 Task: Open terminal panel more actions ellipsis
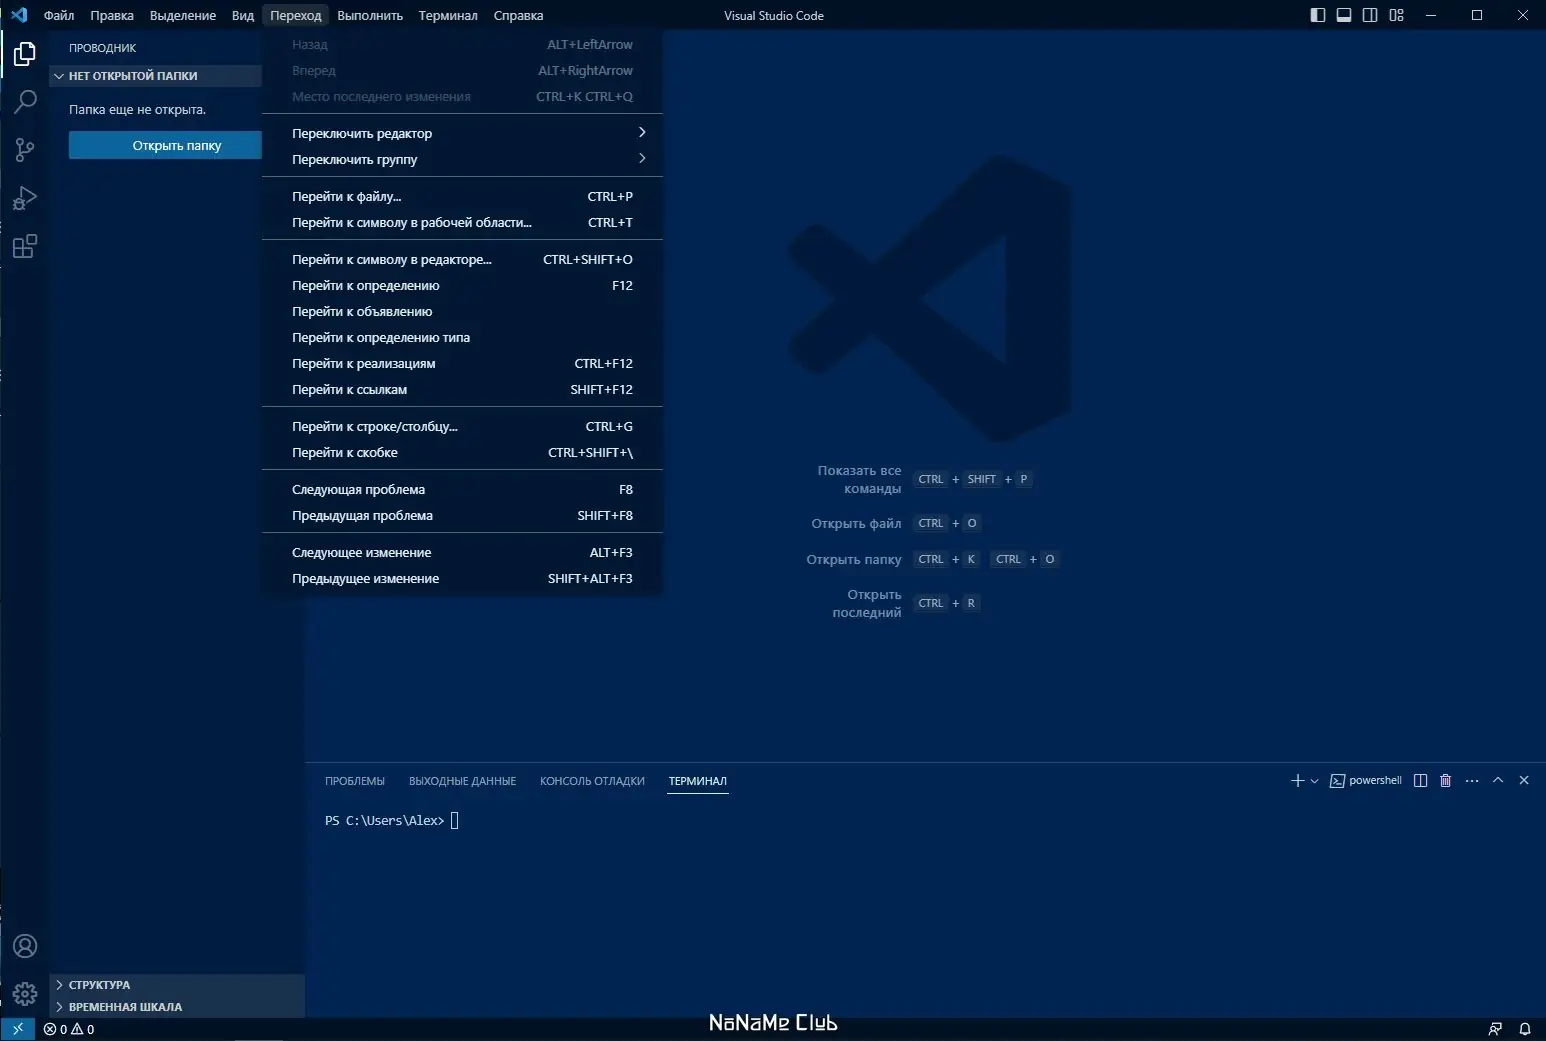[1472, 781]
